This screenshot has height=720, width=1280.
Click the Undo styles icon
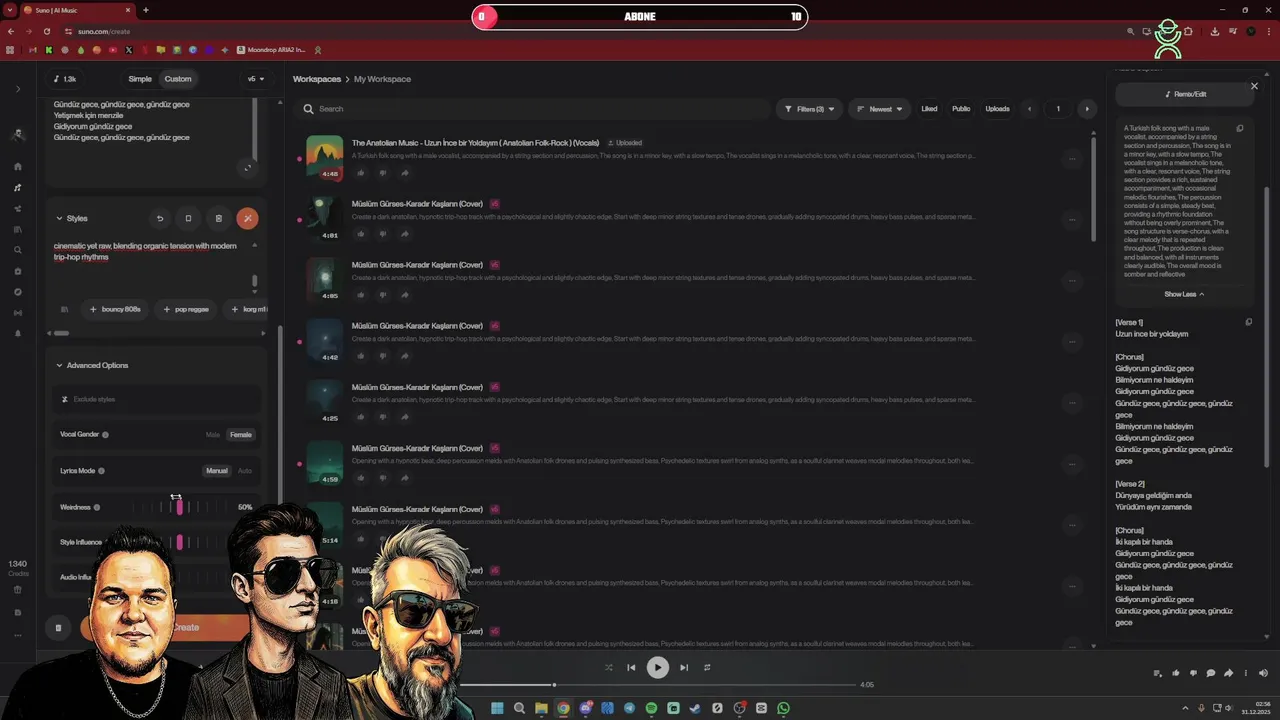pyautogui.click(x=160, y=218)
